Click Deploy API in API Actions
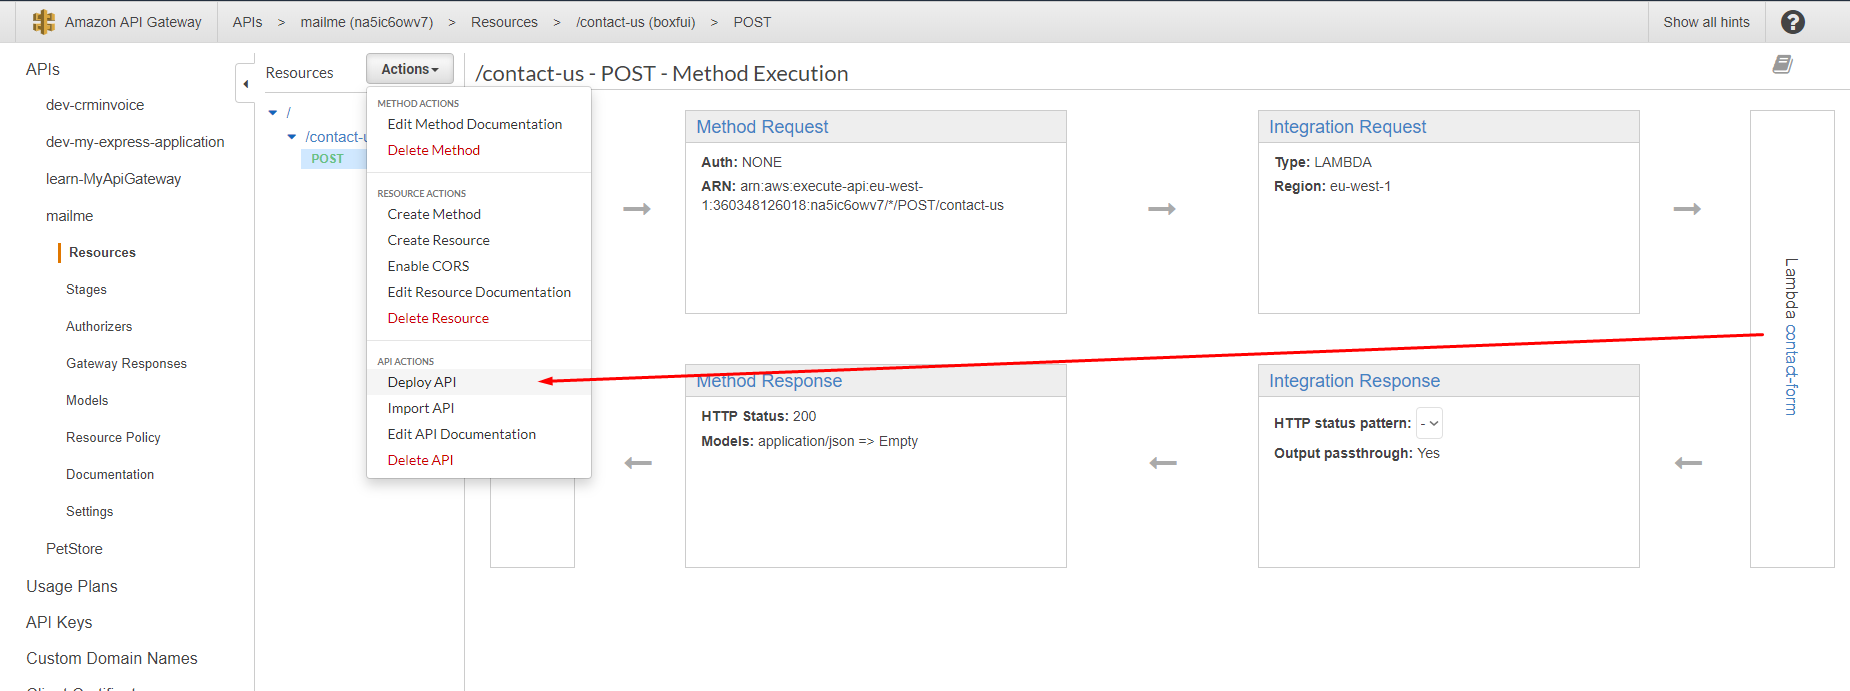 pyautogui.click(x=422, y=382)
